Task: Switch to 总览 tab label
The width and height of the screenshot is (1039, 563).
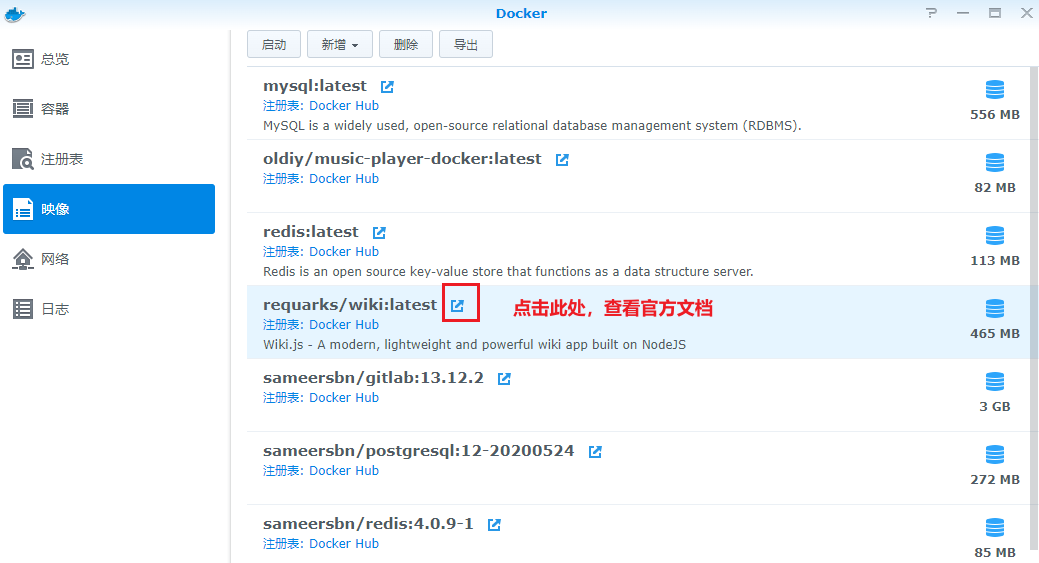Action: click(55, 59)
